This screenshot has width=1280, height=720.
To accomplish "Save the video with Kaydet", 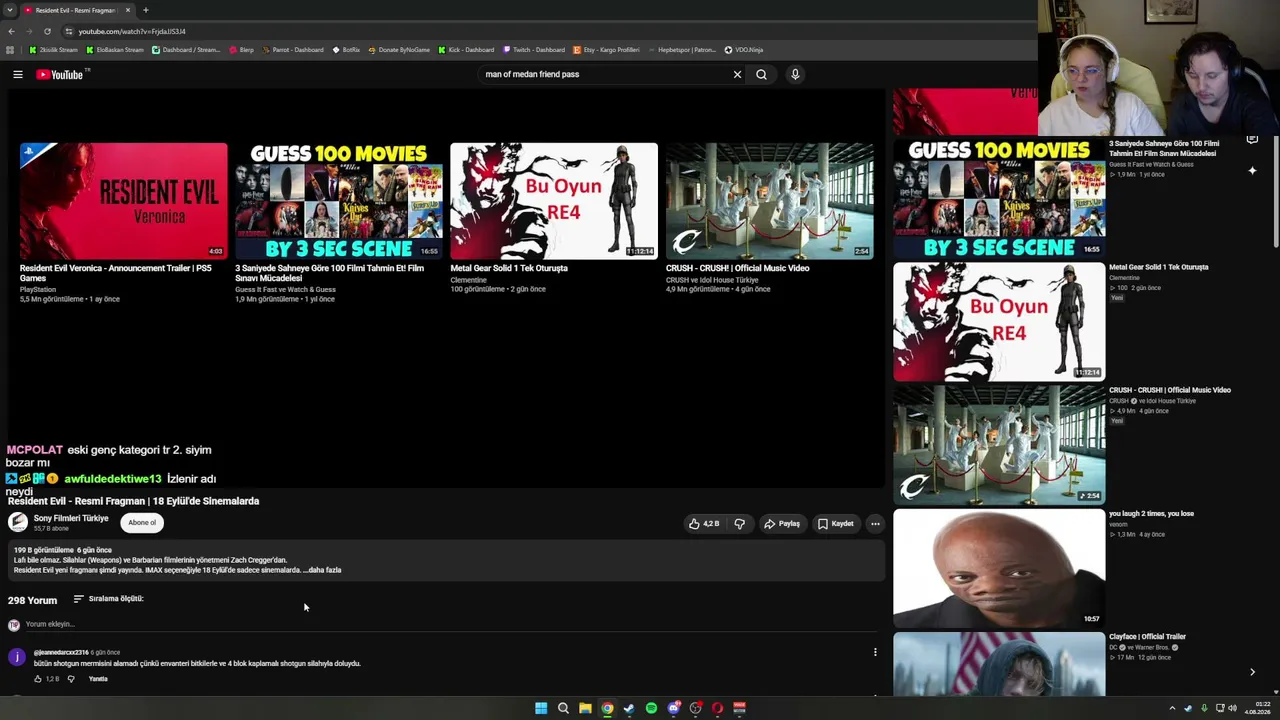I will pos(836,523).
